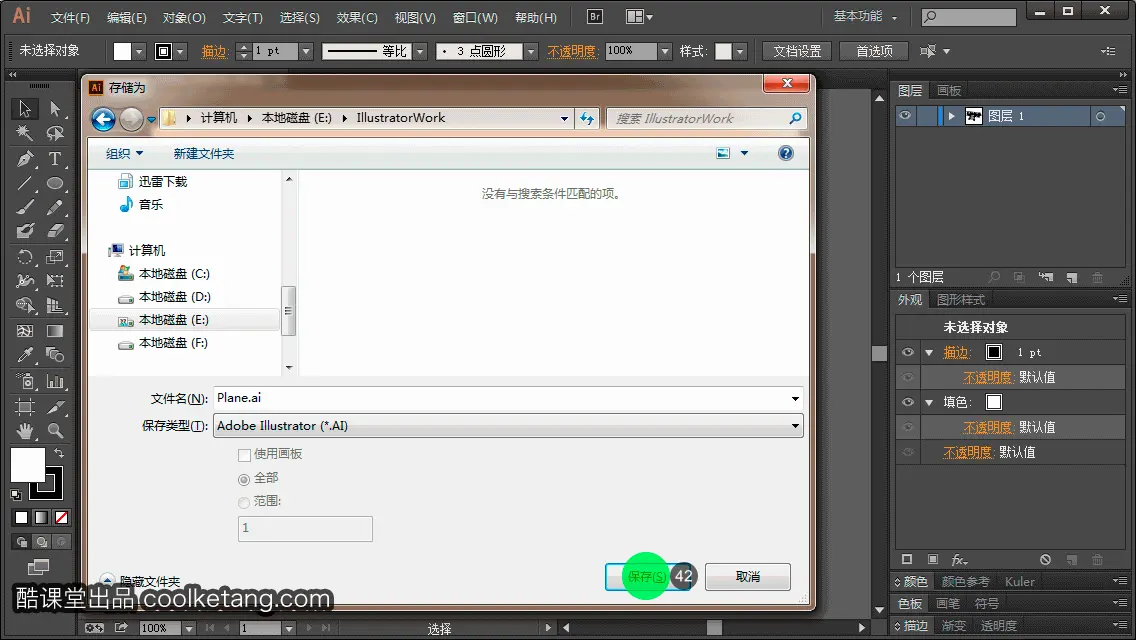Click the 取消 button

pos(748,577)
